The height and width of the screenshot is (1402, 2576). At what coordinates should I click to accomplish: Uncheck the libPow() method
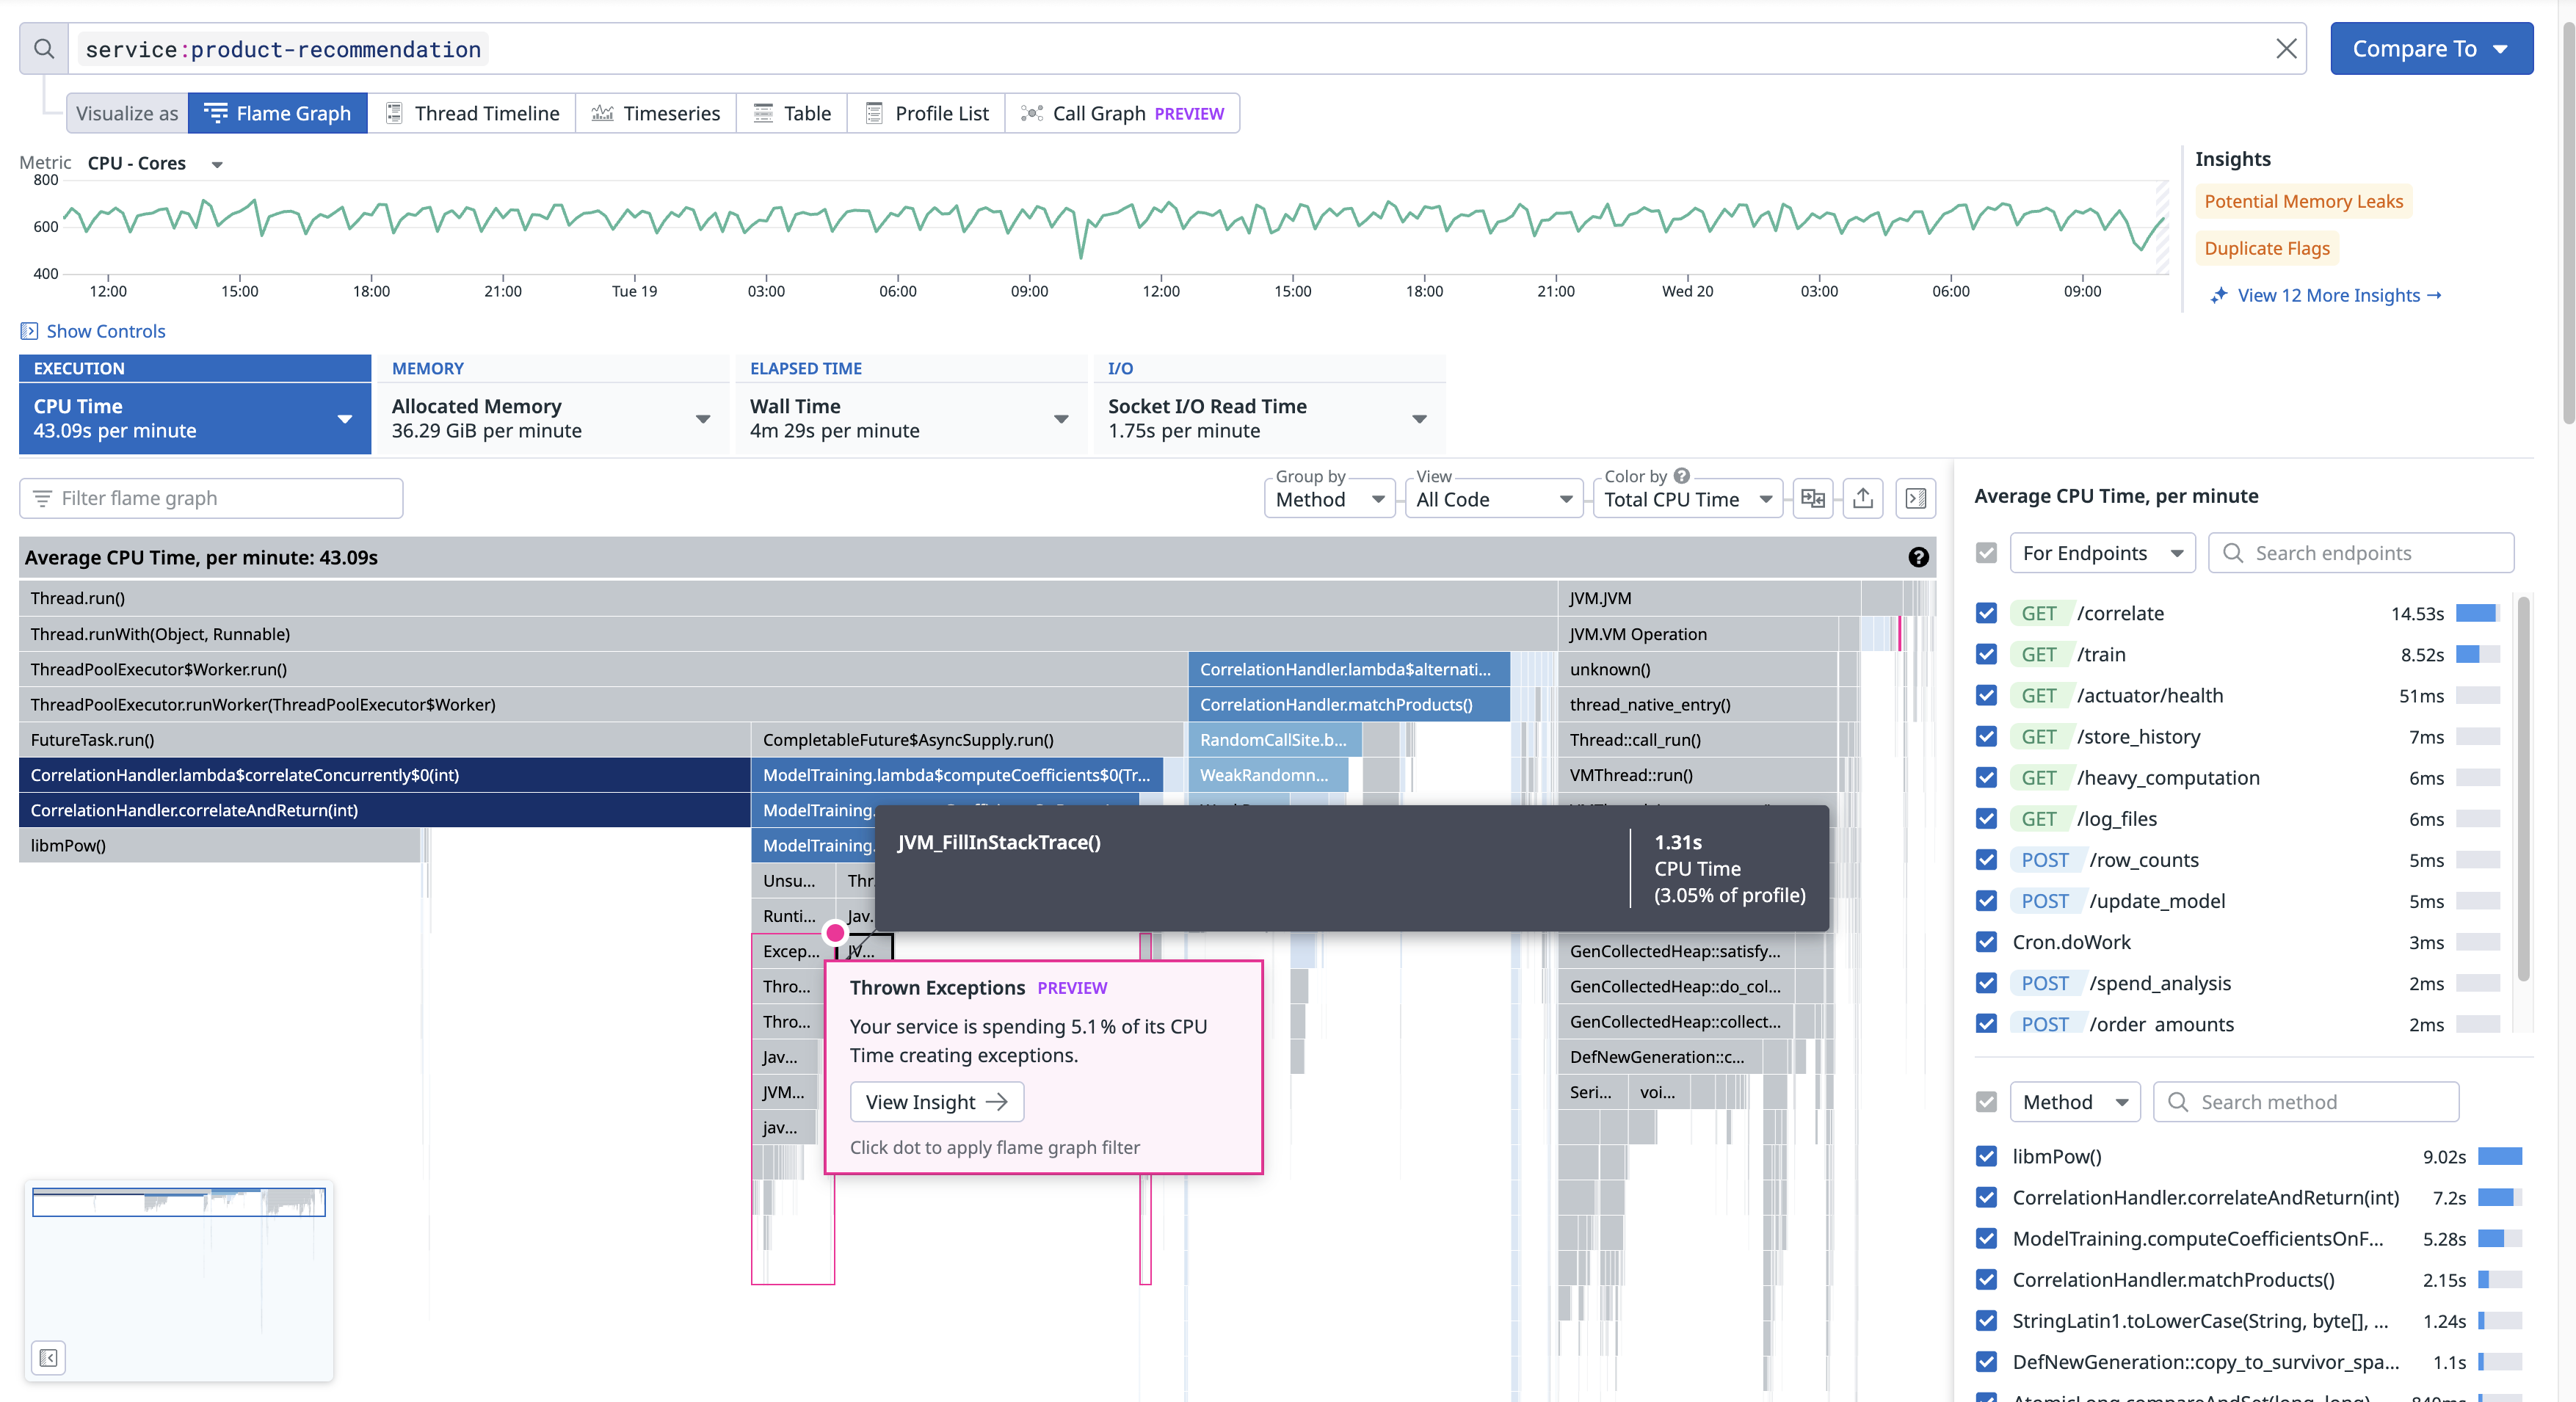1986,1156
